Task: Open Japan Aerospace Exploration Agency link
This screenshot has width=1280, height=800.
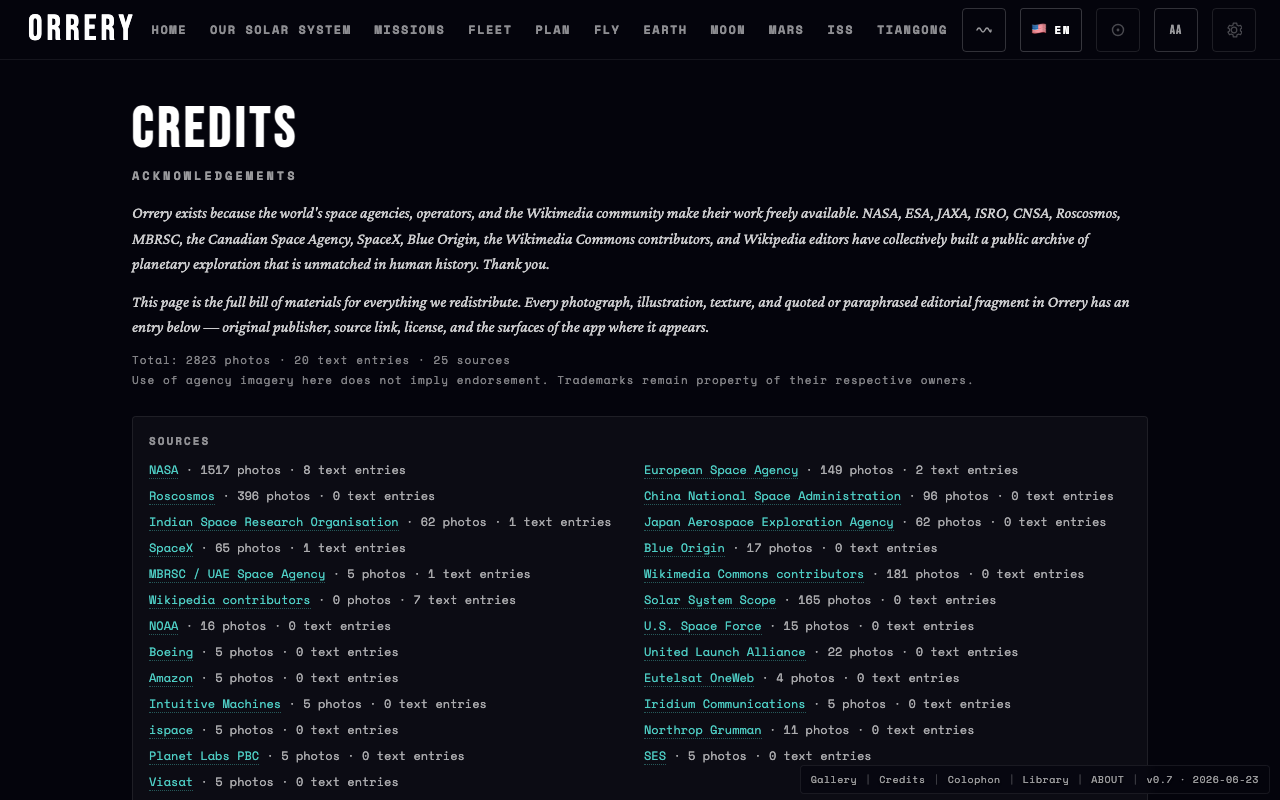Action: tap(769, 522)
